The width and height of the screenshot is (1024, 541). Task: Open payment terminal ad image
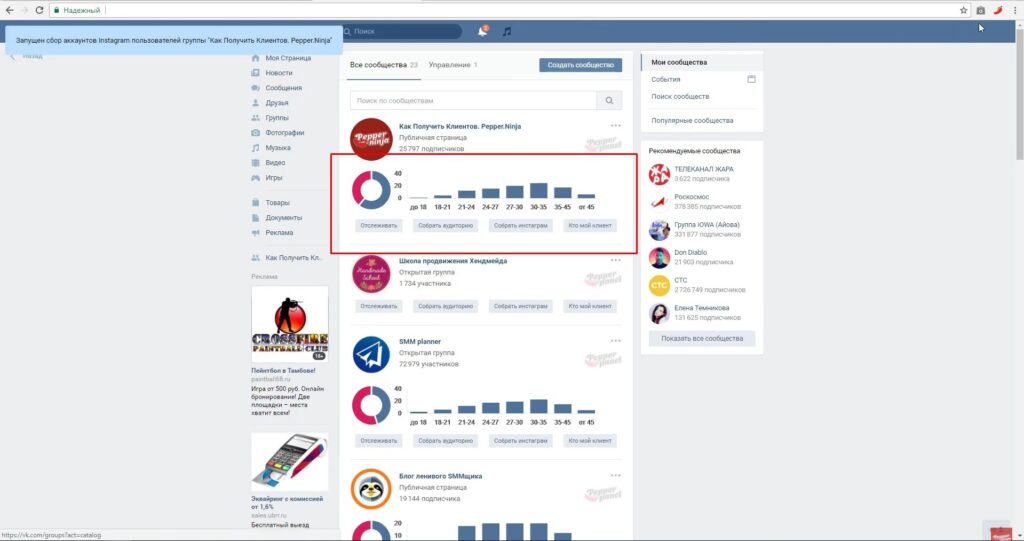coord(290,462)
